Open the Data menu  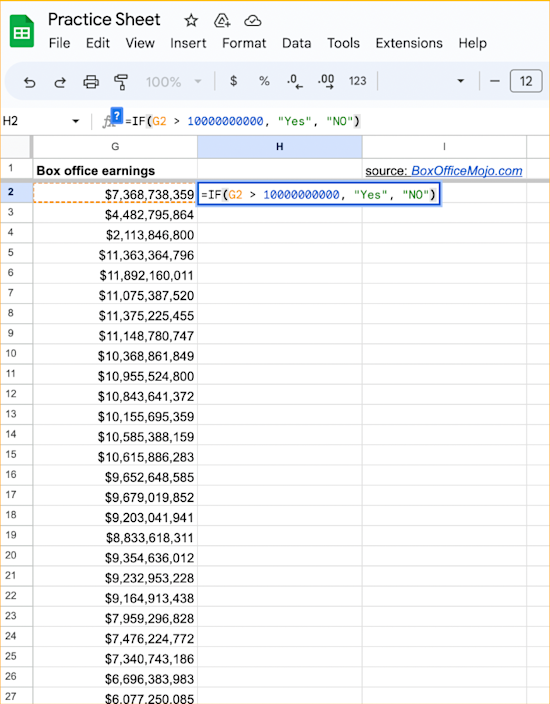[296, 43]
